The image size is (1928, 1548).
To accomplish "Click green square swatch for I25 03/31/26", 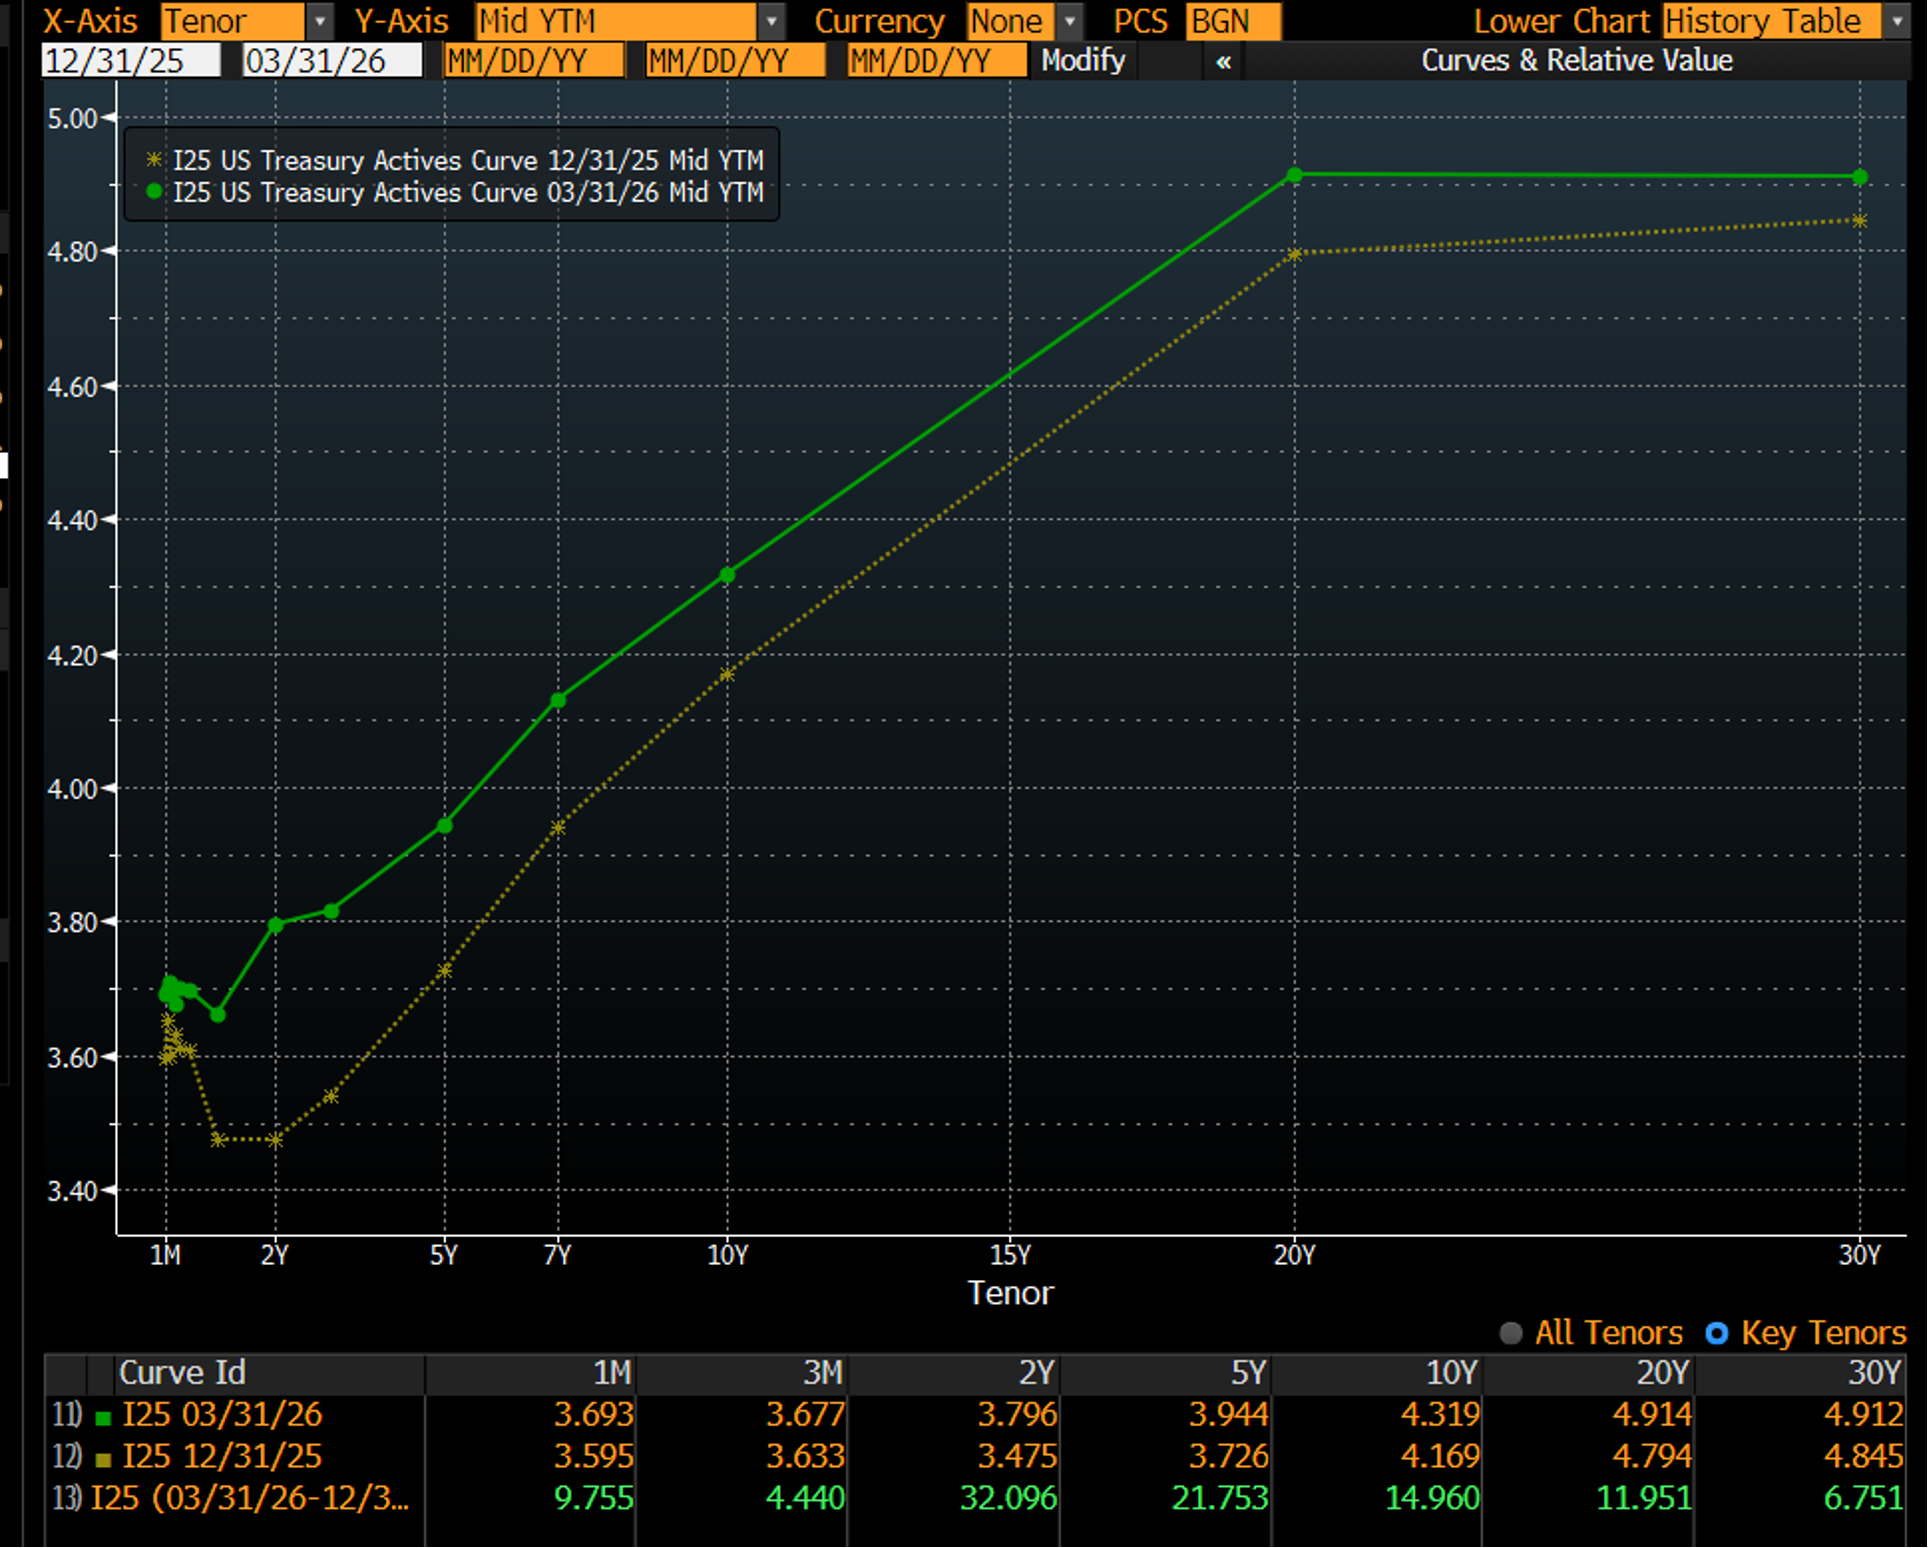I will point(102,1417).
